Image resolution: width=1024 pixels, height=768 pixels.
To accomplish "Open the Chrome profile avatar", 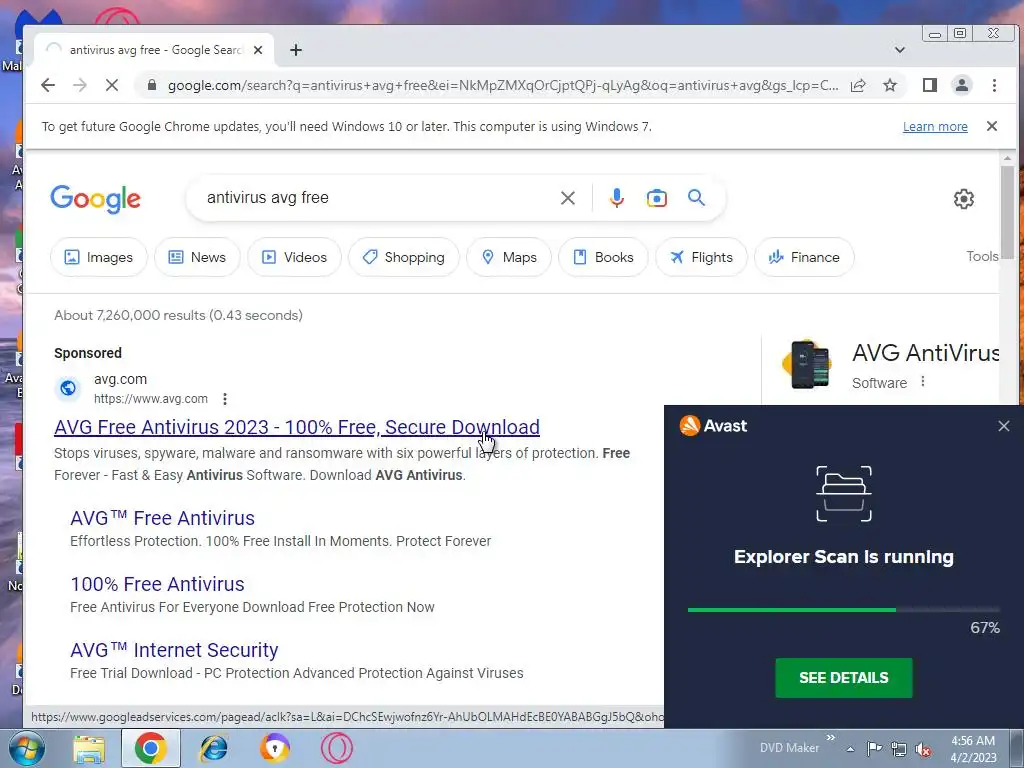I will [961, 85].
